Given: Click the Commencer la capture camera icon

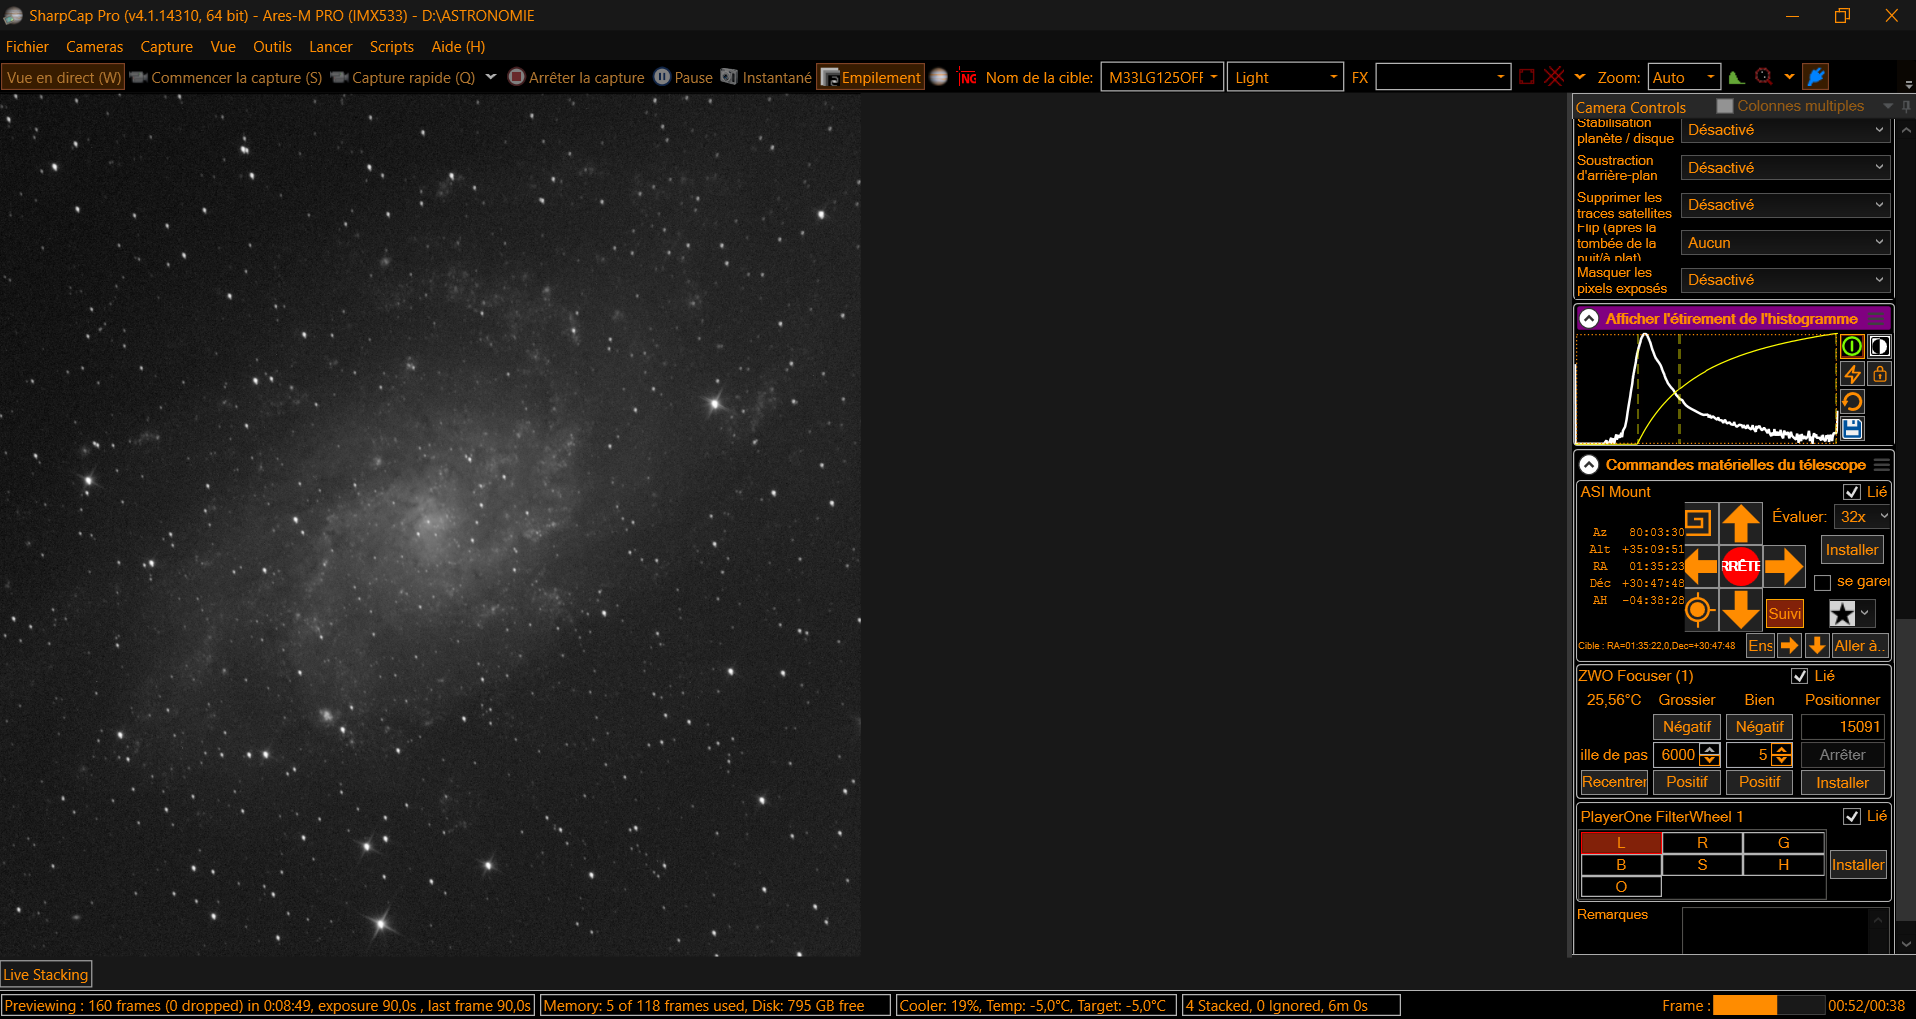Looking at the screenshot, I should click(x=139, y=77).
